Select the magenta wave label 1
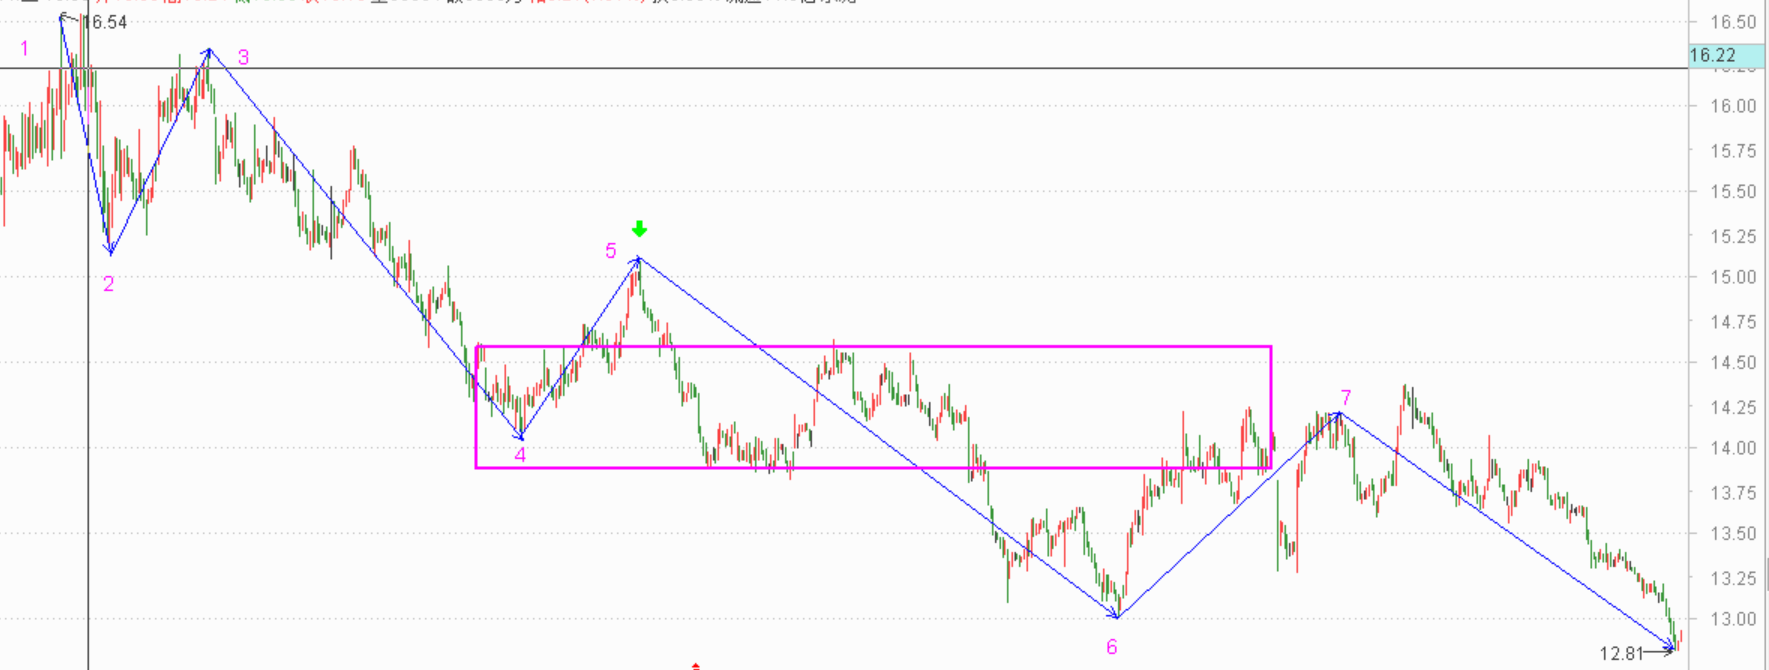The width and height of the screenshot is (1769, 670). tap(25, 48)
